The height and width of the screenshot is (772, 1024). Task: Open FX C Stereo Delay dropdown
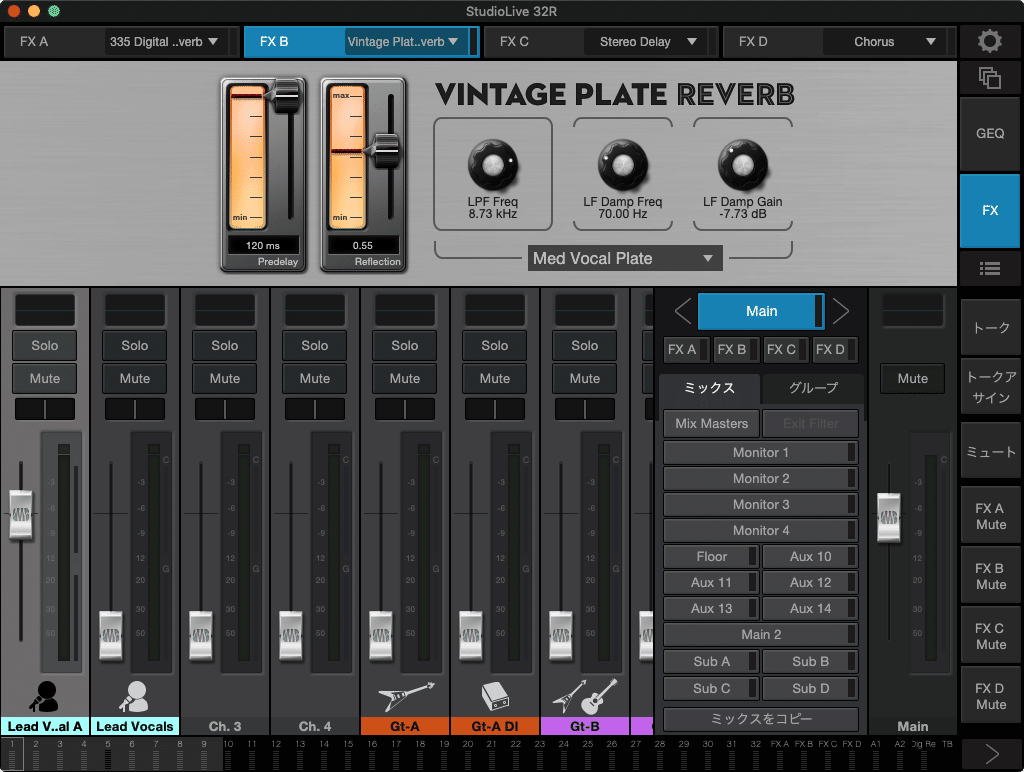click(x=647, y=42)
